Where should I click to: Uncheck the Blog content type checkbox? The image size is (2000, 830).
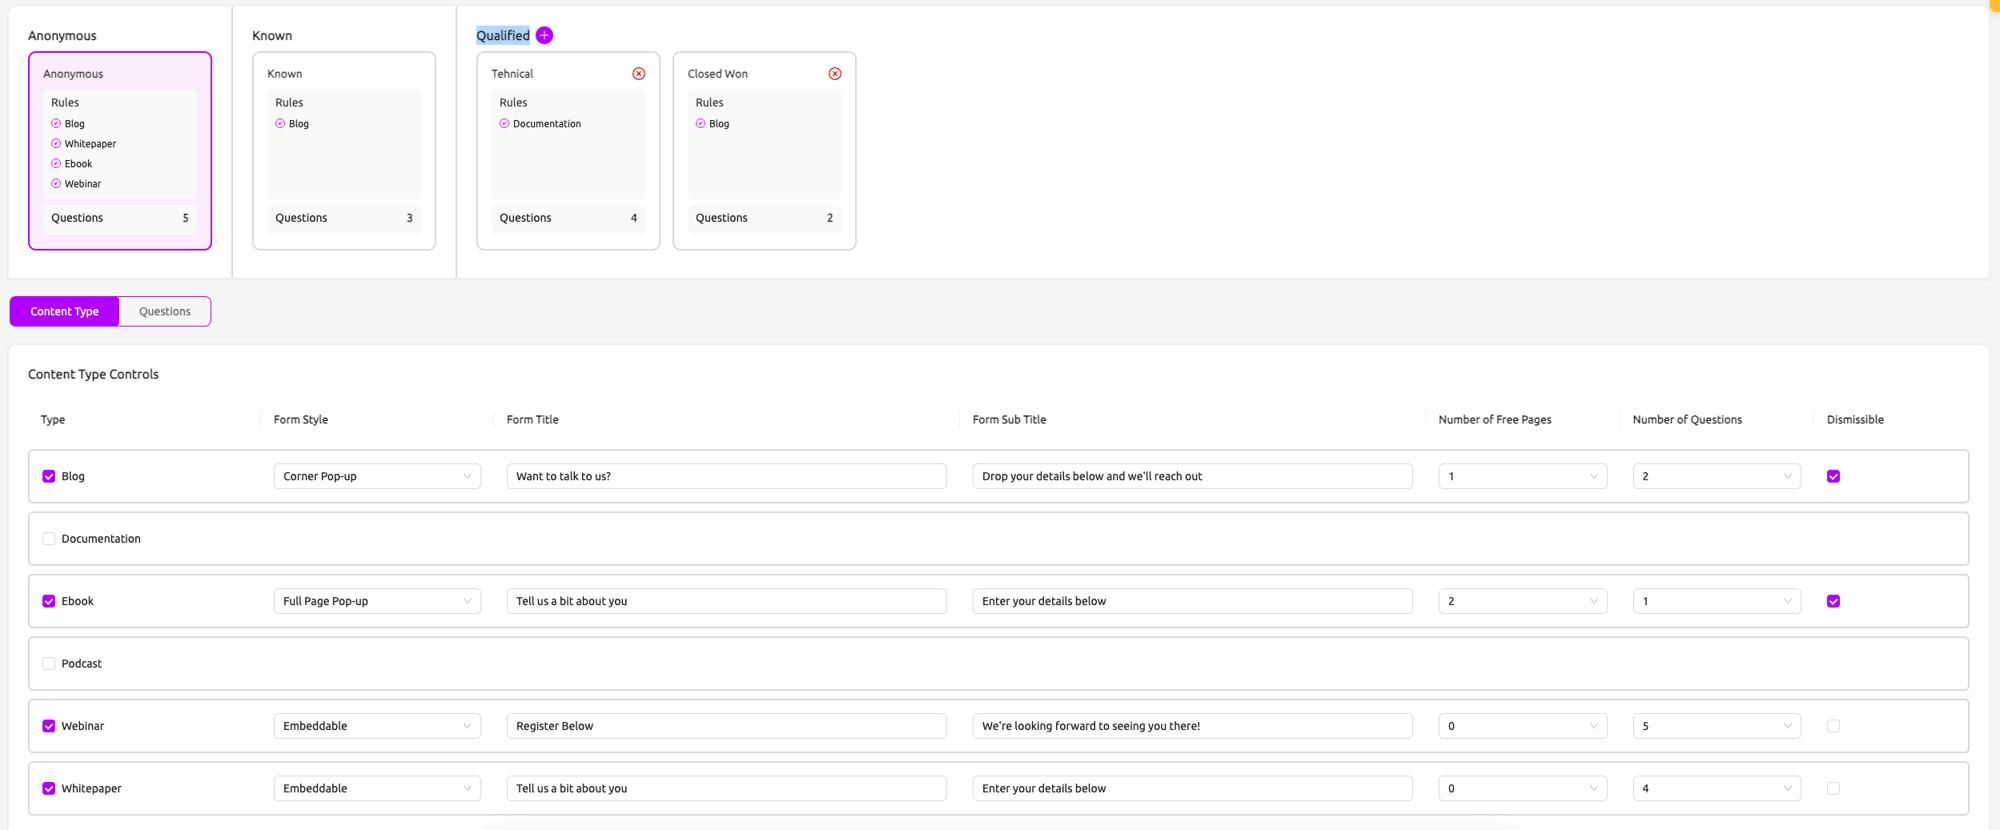pos(49,476)
